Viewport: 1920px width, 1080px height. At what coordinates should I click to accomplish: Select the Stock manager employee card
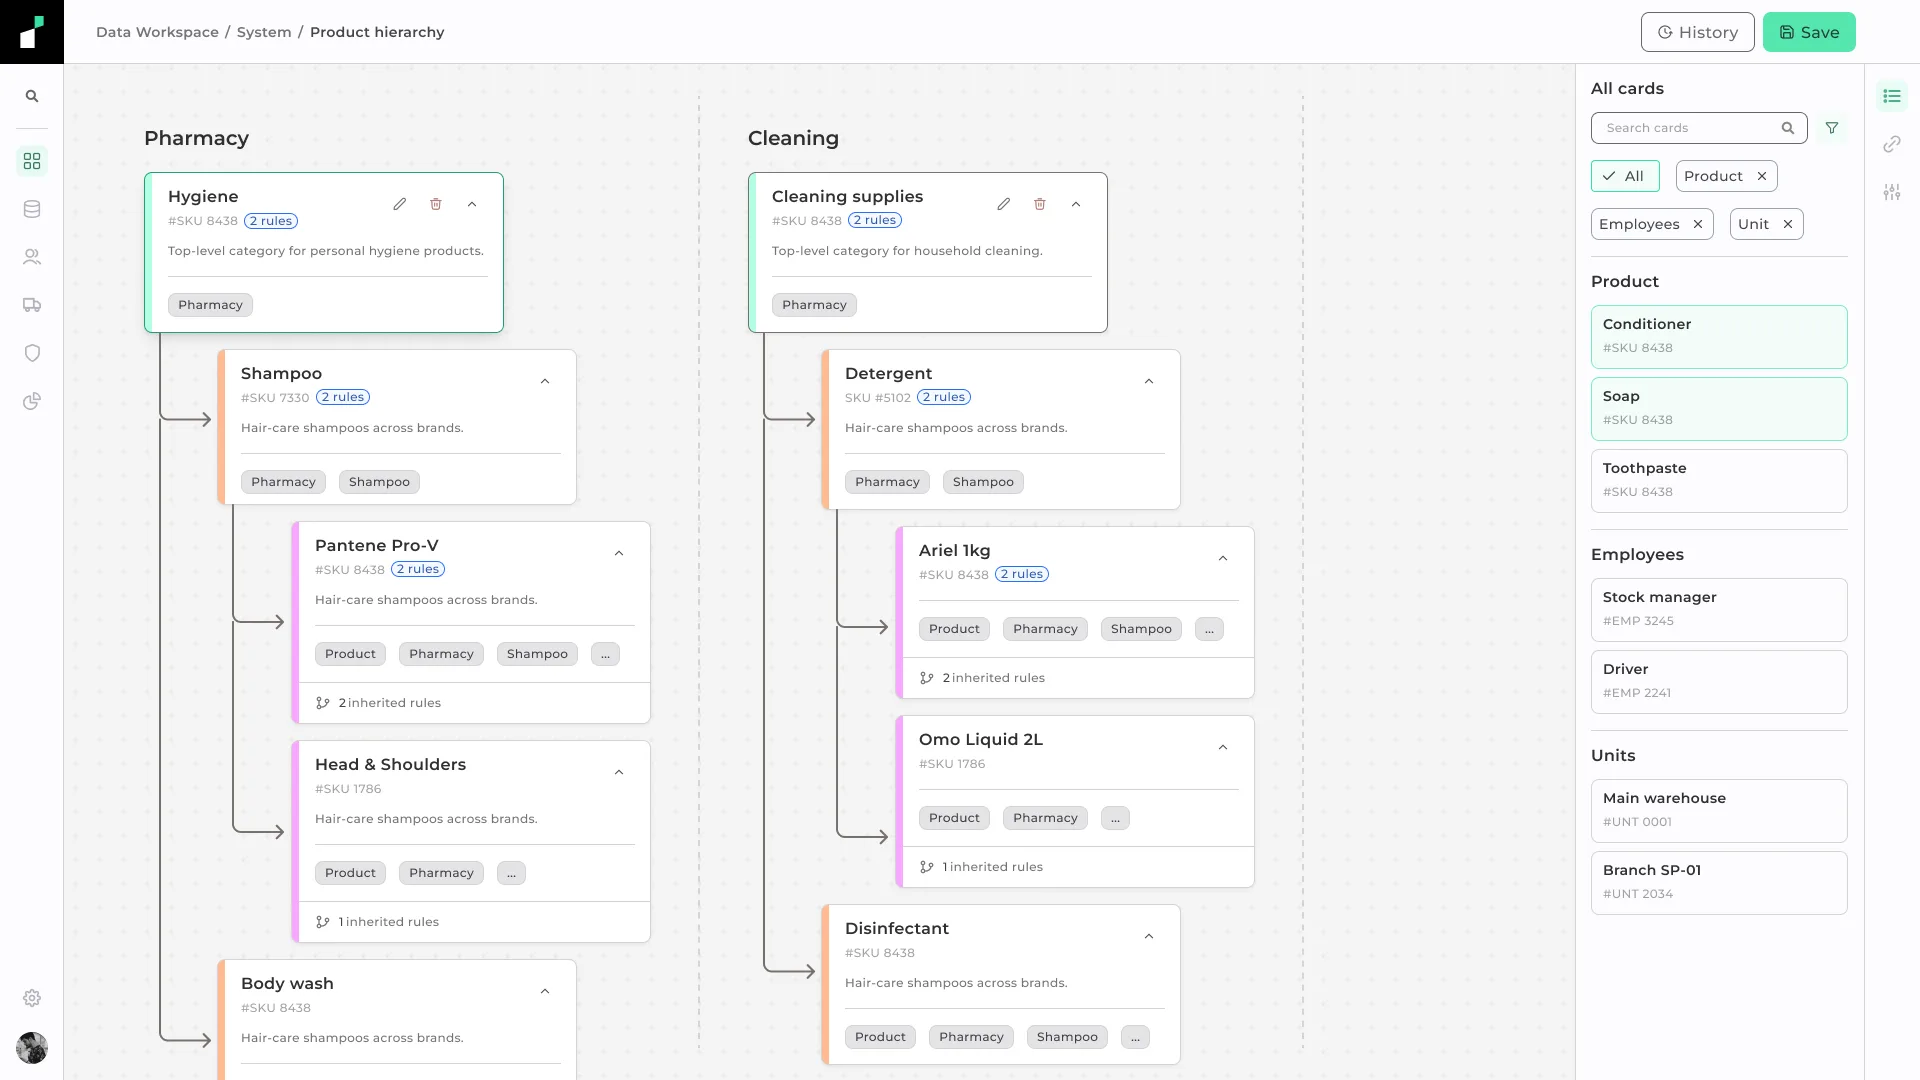(x=1719, y=610)
